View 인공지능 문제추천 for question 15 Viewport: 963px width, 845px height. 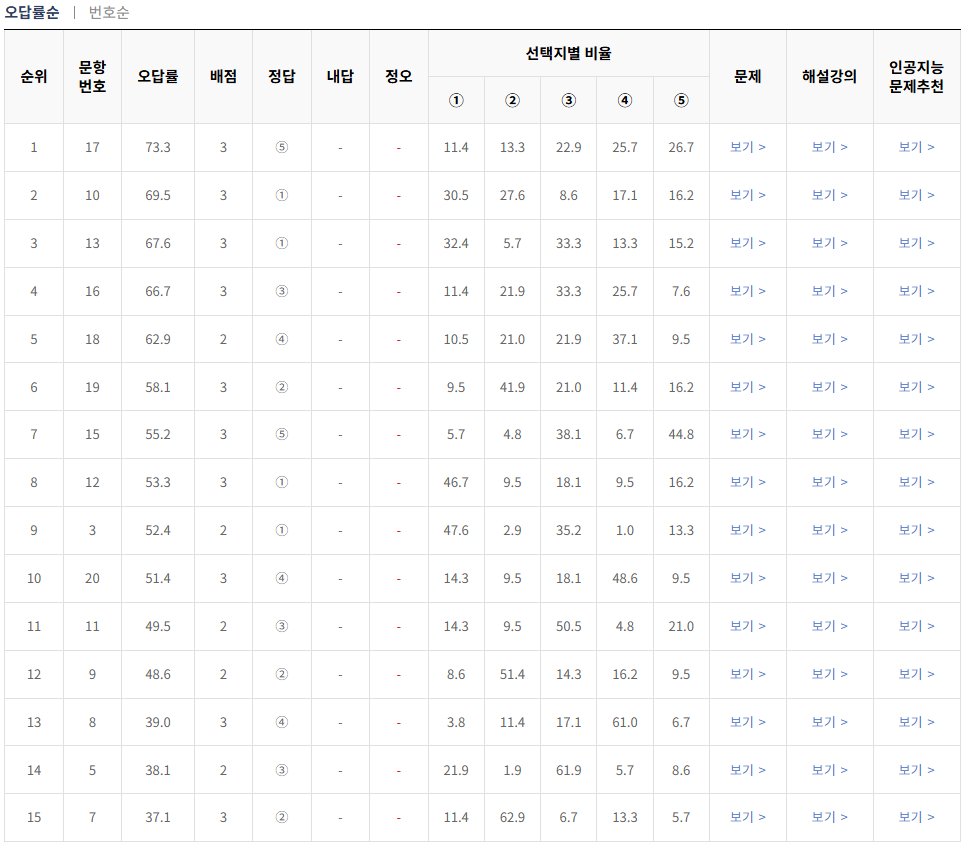[x=916, y=434]
